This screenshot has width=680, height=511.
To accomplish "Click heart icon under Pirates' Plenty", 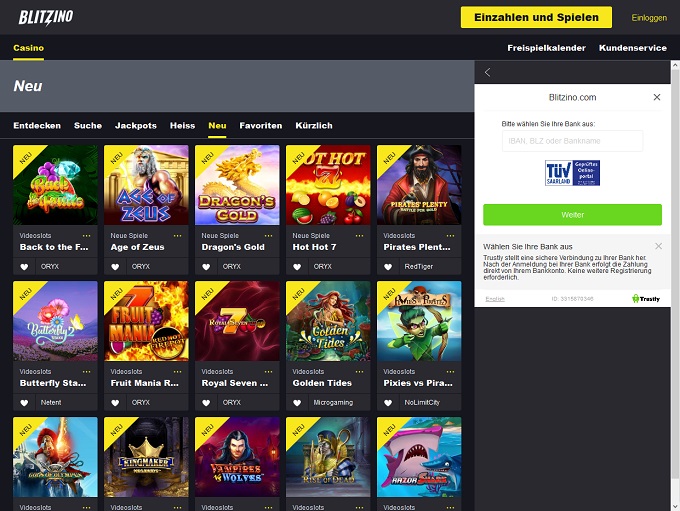I will pos(388,267).
